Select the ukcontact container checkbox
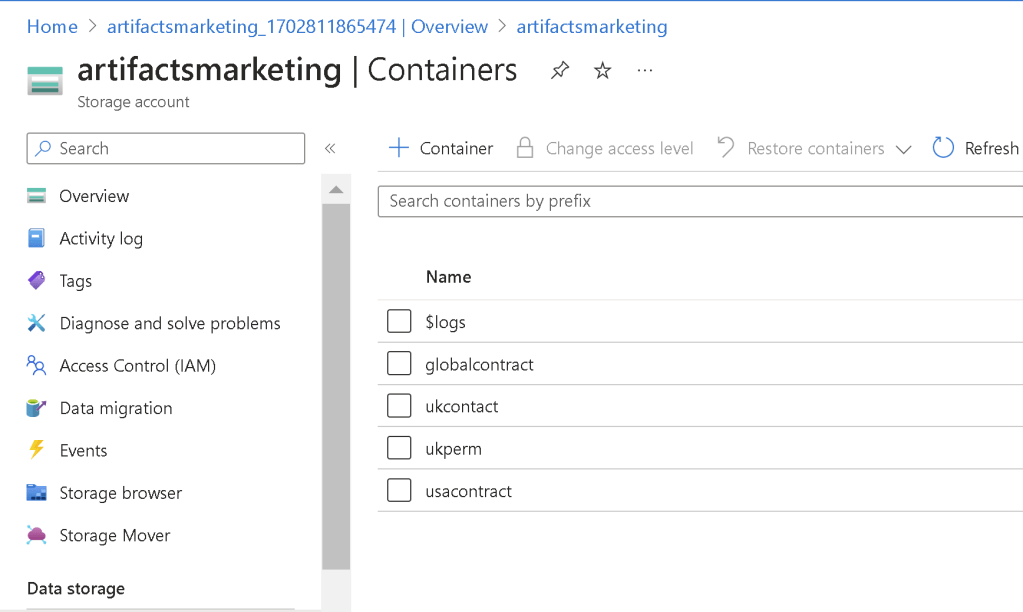Screen dimensions: 1023x612 (399, 406)
